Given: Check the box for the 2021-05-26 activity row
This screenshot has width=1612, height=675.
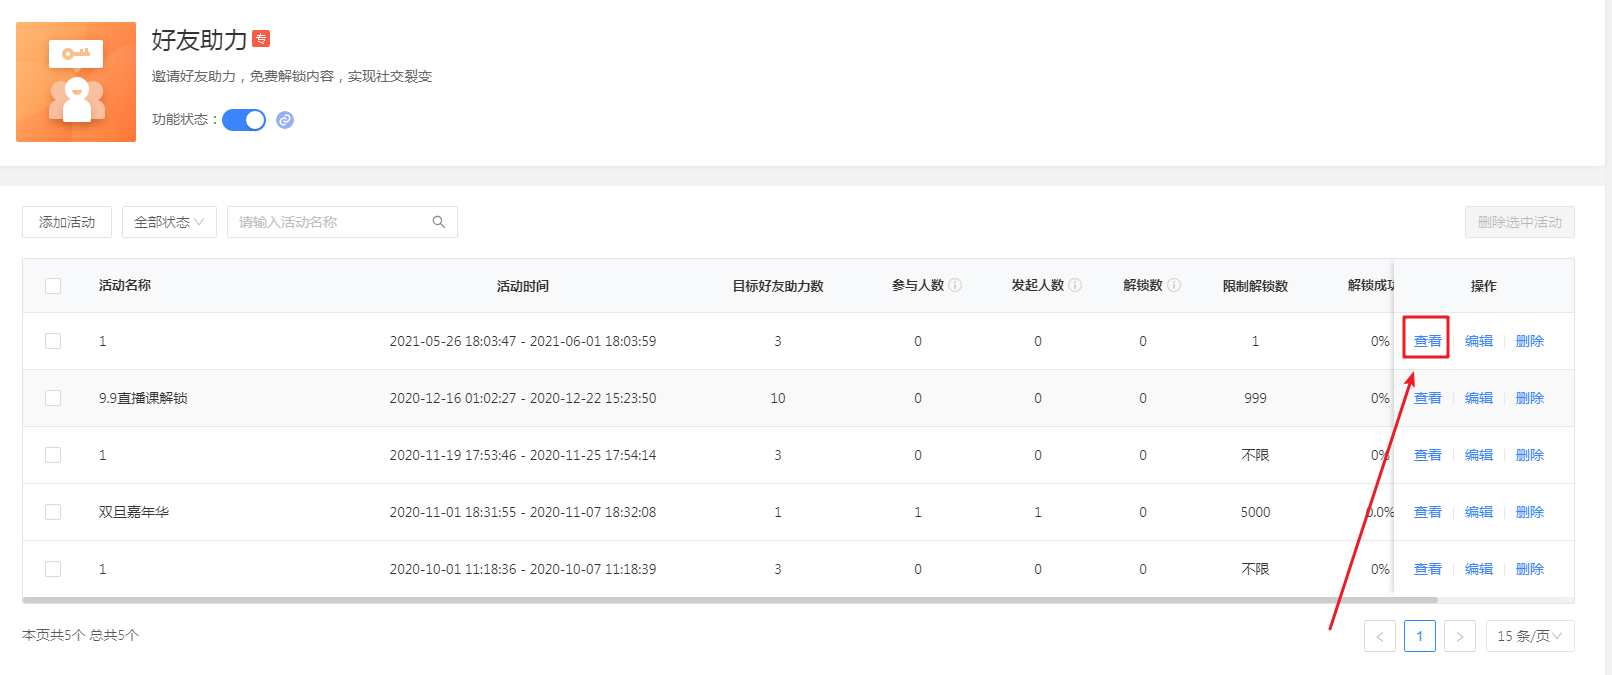Looking at the screenshot, I should (x=53, y=341).
